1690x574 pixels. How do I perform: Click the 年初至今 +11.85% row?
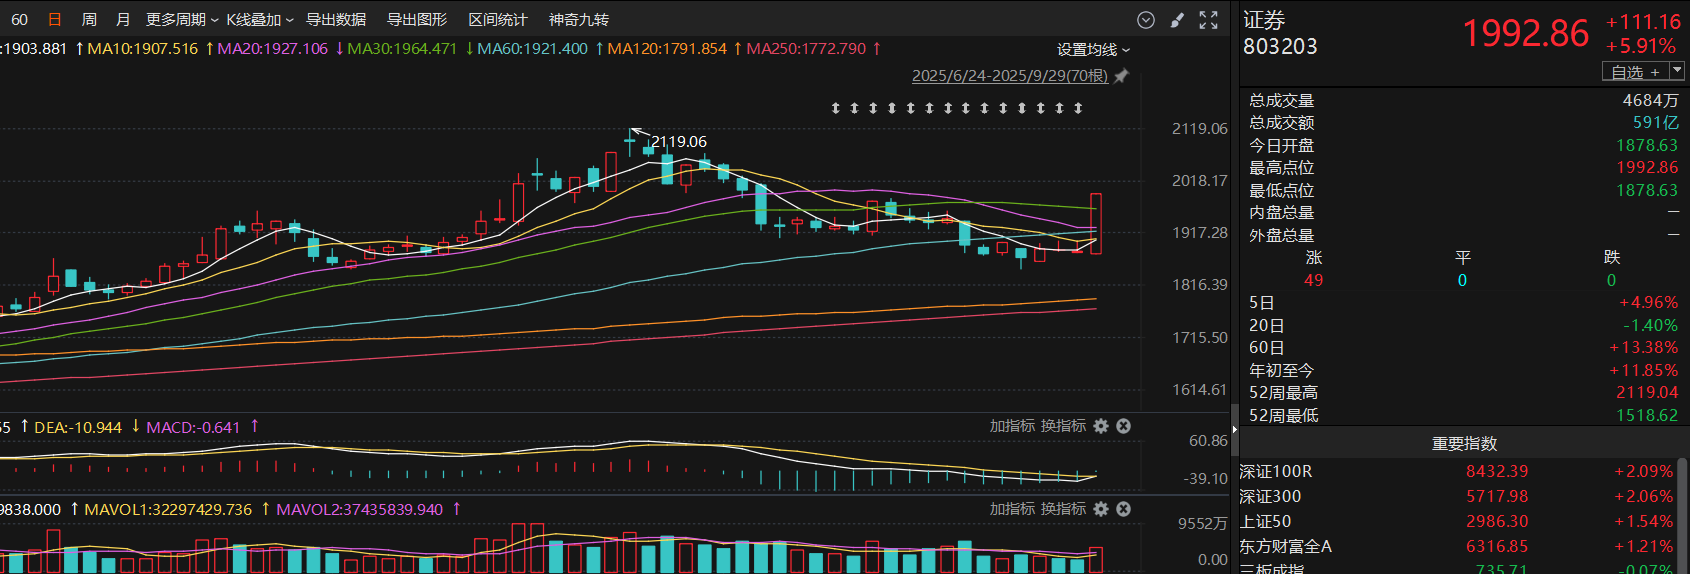[x=1464, y=371]
